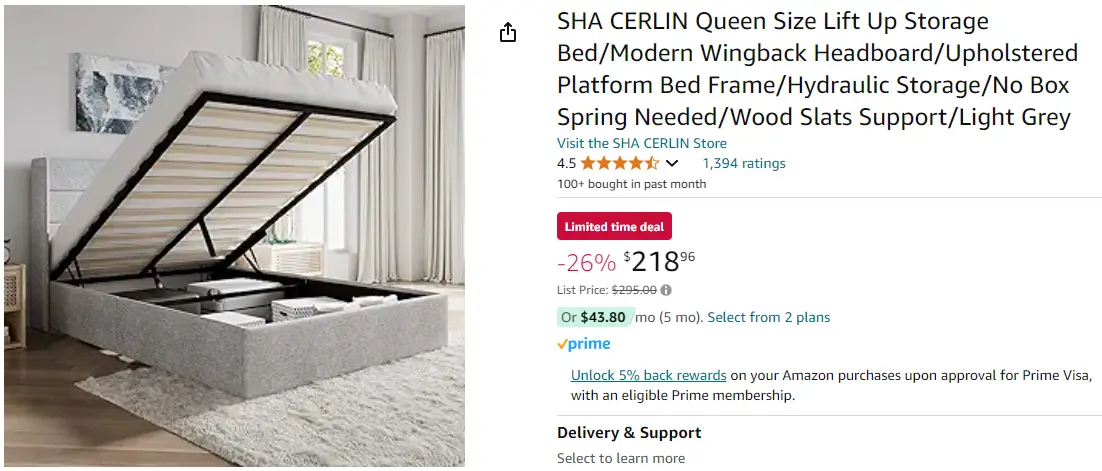
Task: Click the 4.5 rating number
Action: coord(566,163)
